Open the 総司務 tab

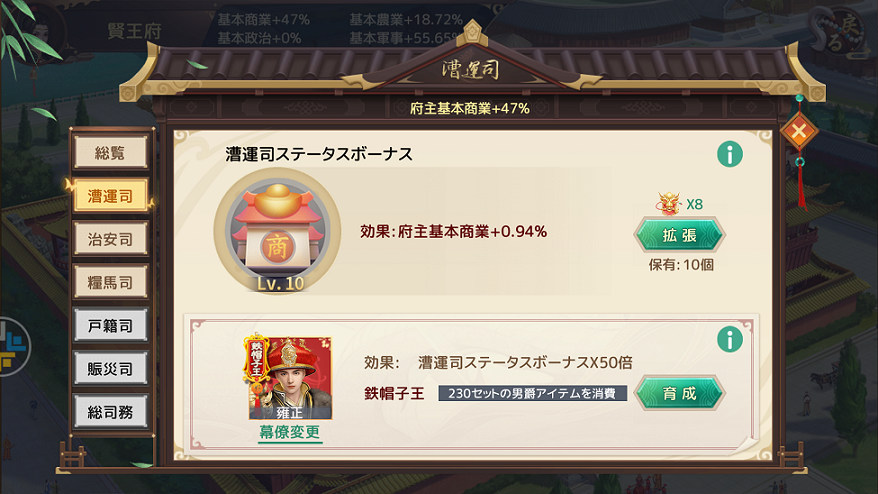tap(110, 412)
